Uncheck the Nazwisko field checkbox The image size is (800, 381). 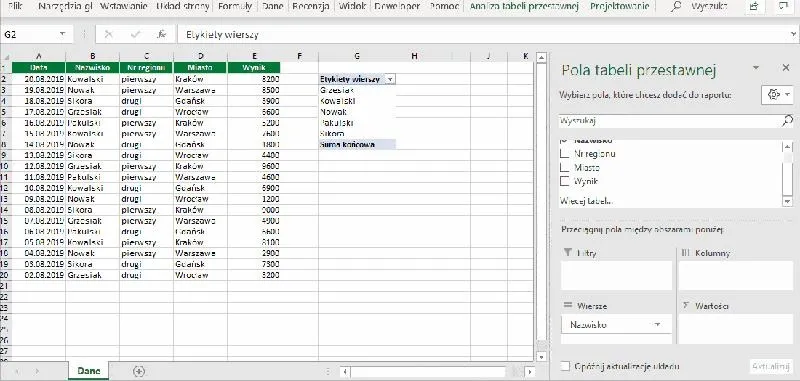(564, 141)
